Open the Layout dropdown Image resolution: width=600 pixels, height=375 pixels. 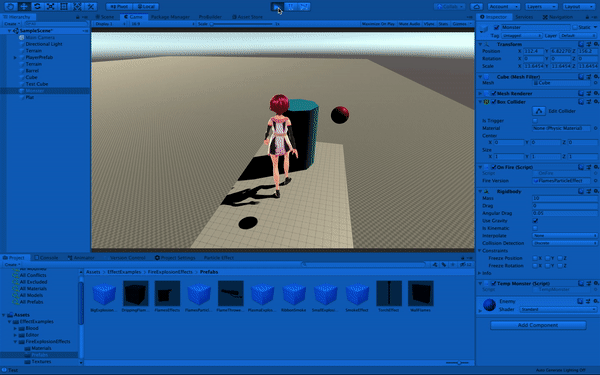point(578,7)
